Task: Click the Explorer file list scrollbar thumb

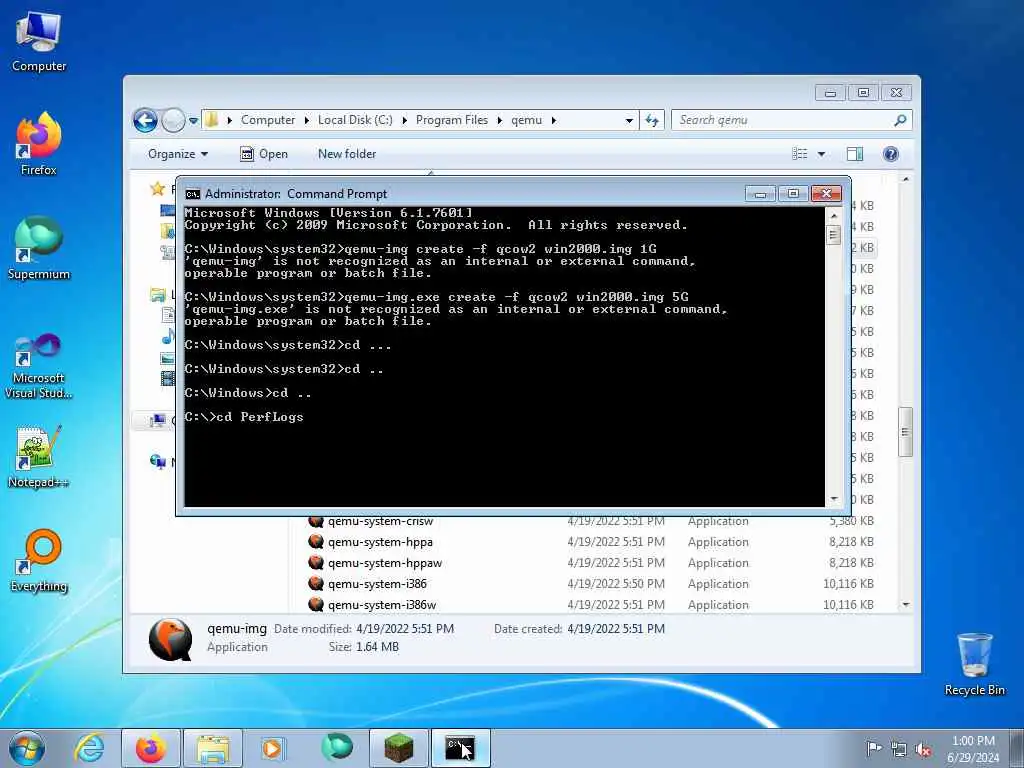Action: coord(905,432)
